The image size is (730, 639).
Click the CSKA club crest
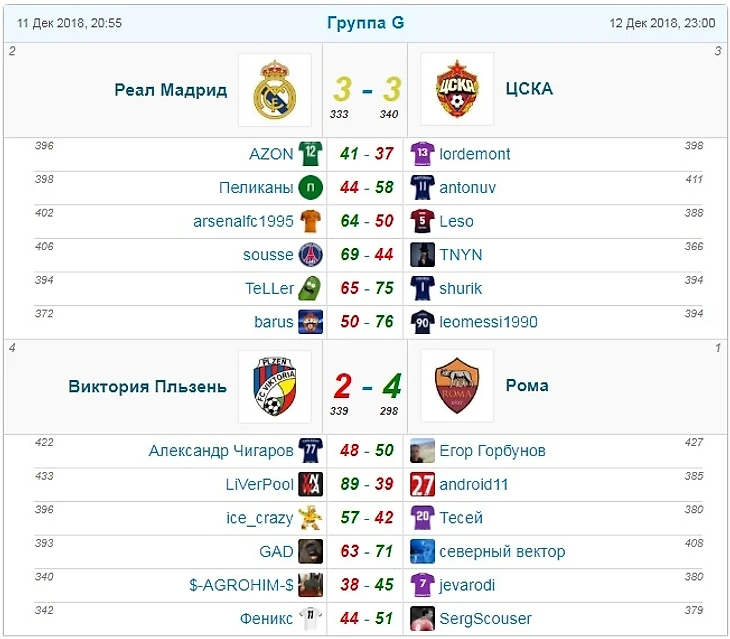click(x=457, y=90)
